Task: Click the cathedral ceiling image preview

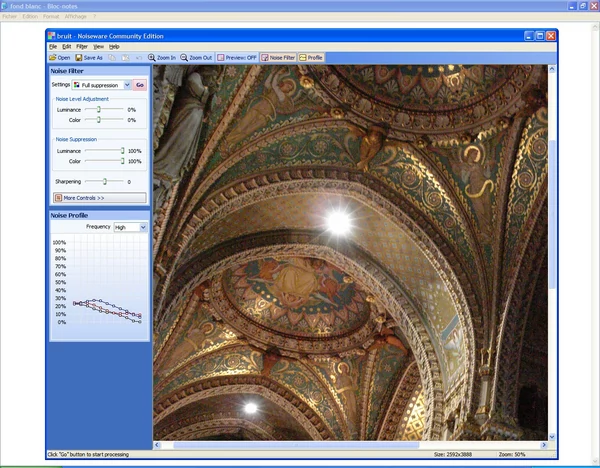Action: pyautogui.click(x=350, y=253)
